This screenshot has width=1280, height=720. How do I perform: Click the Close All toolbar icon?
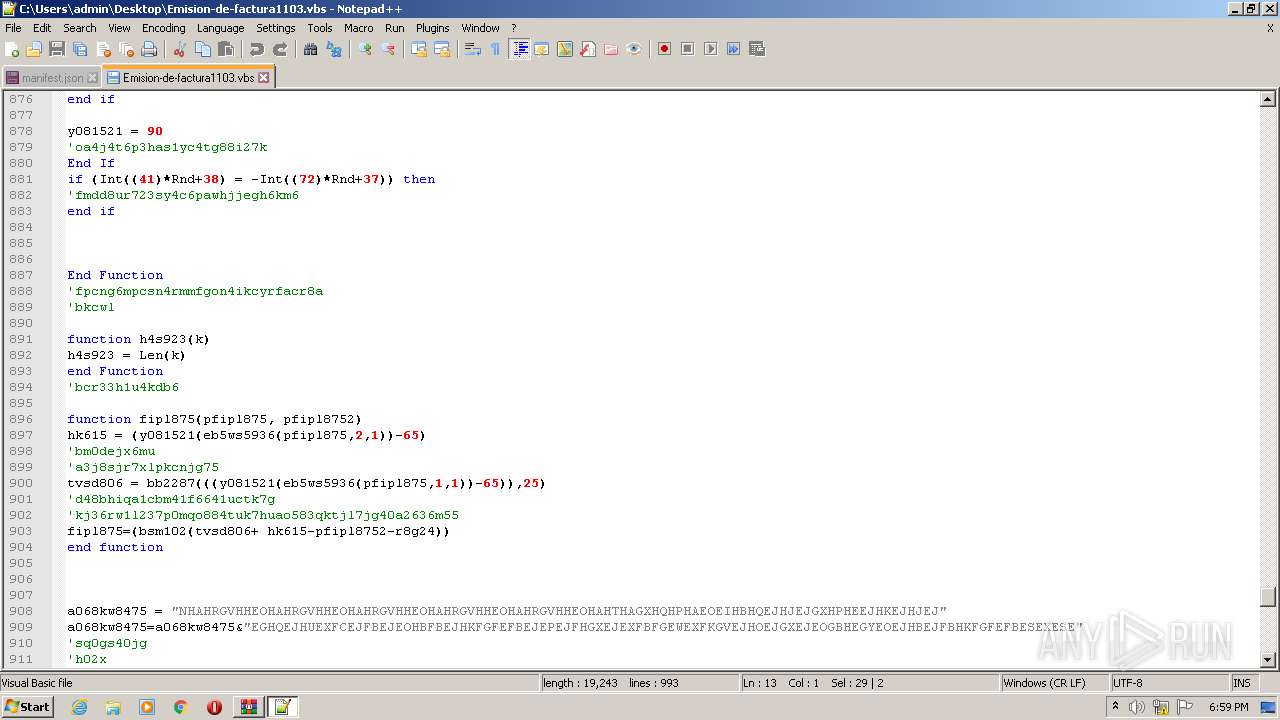[126, 49]
